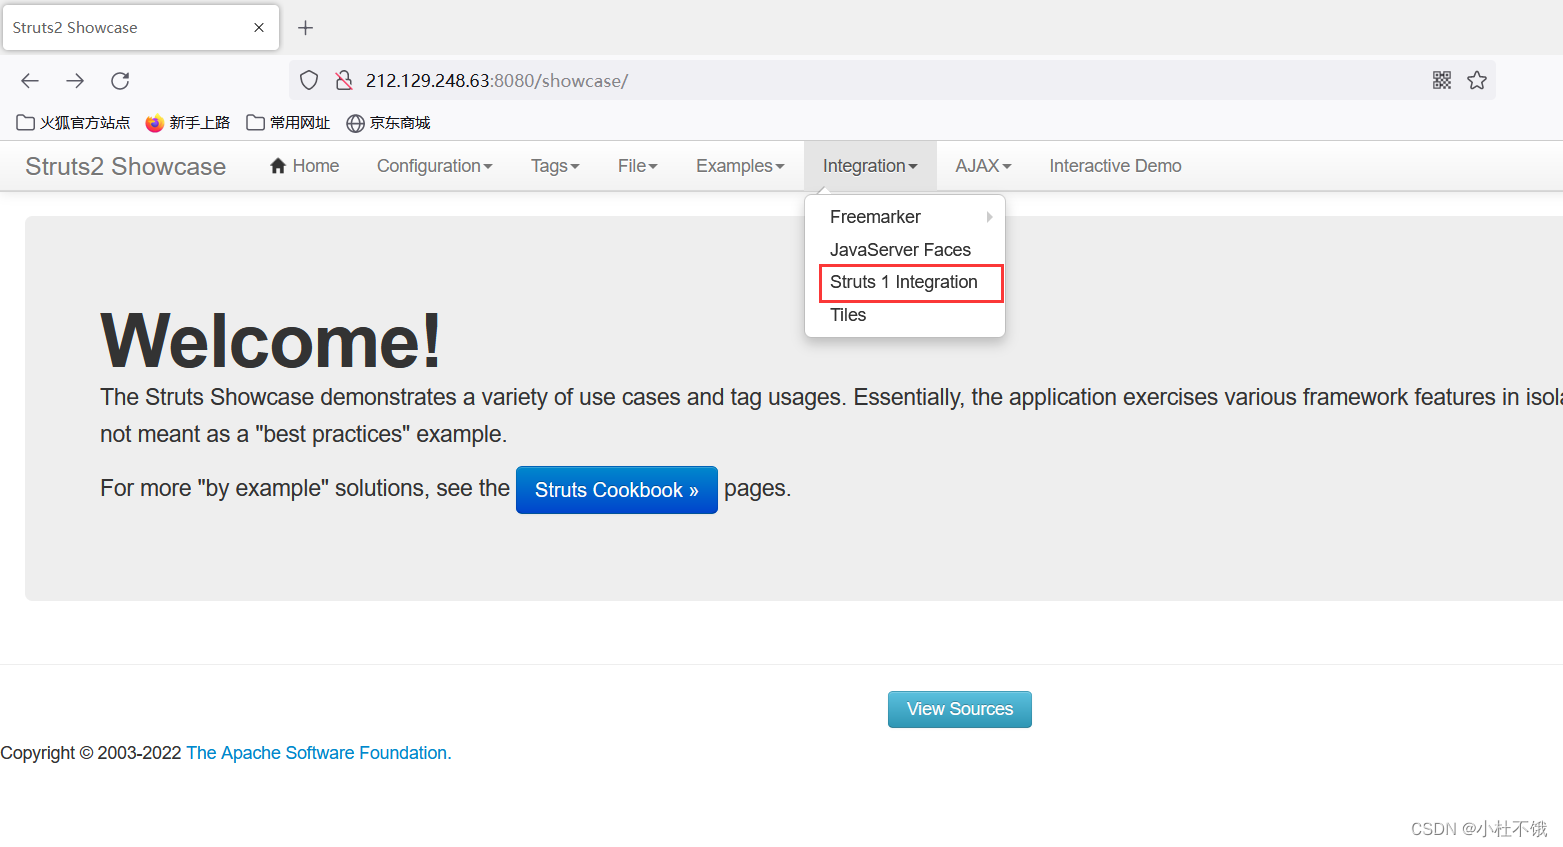
Task: Select Struts 1 Integration menu item
Action: (905, 282)
